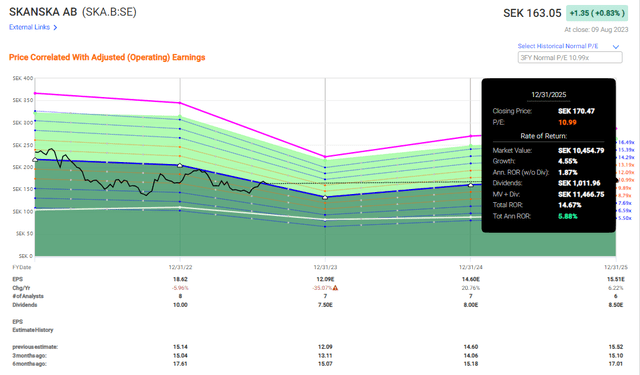
Task: Click the 3FY Normal P/E 10.99x field
Action: point(570,58)
